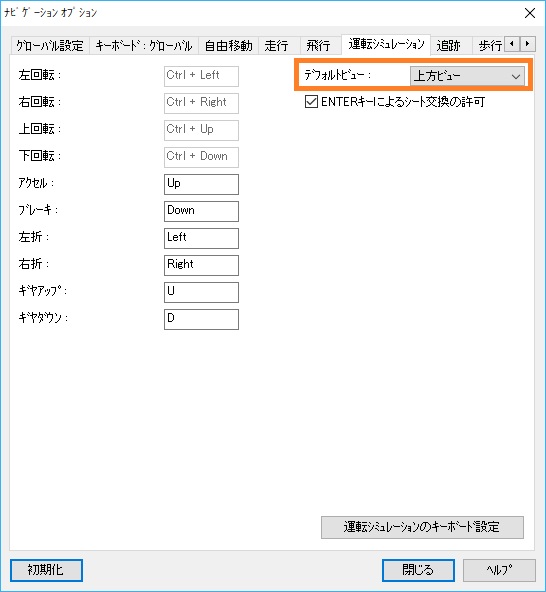
Task: Go to the 追跡 tab
Action: (x=449, y=46)
